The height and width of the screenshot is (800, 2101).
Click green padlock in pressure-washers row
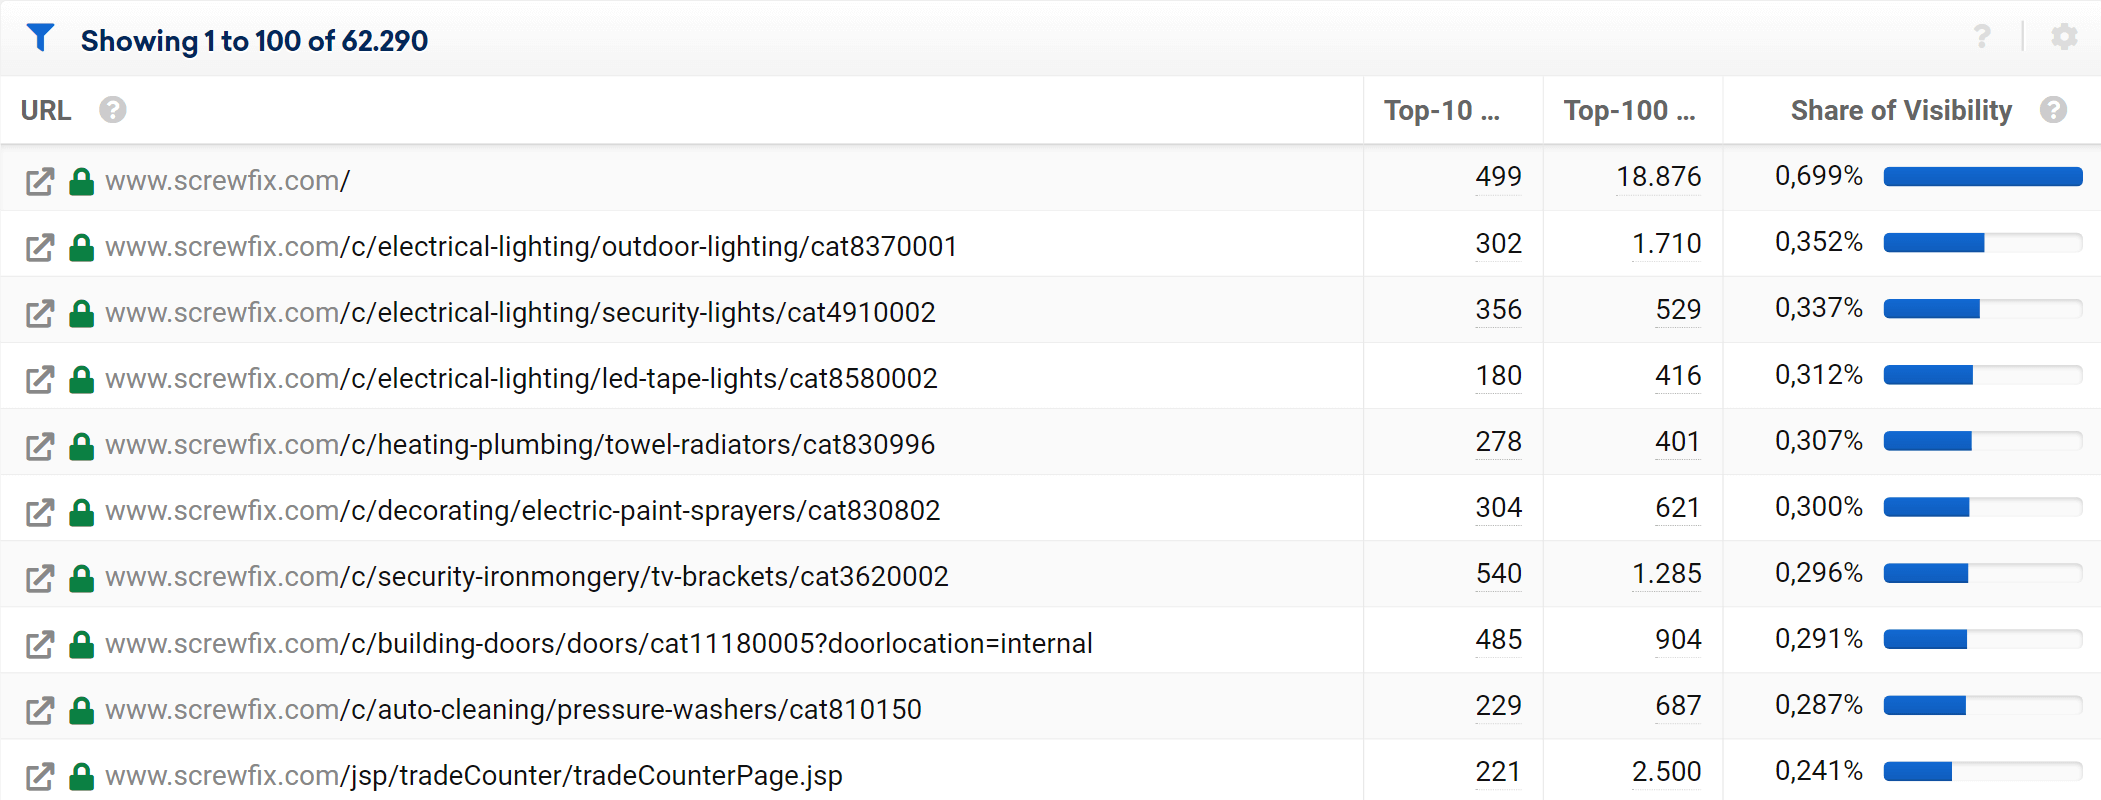pos(81,710)
